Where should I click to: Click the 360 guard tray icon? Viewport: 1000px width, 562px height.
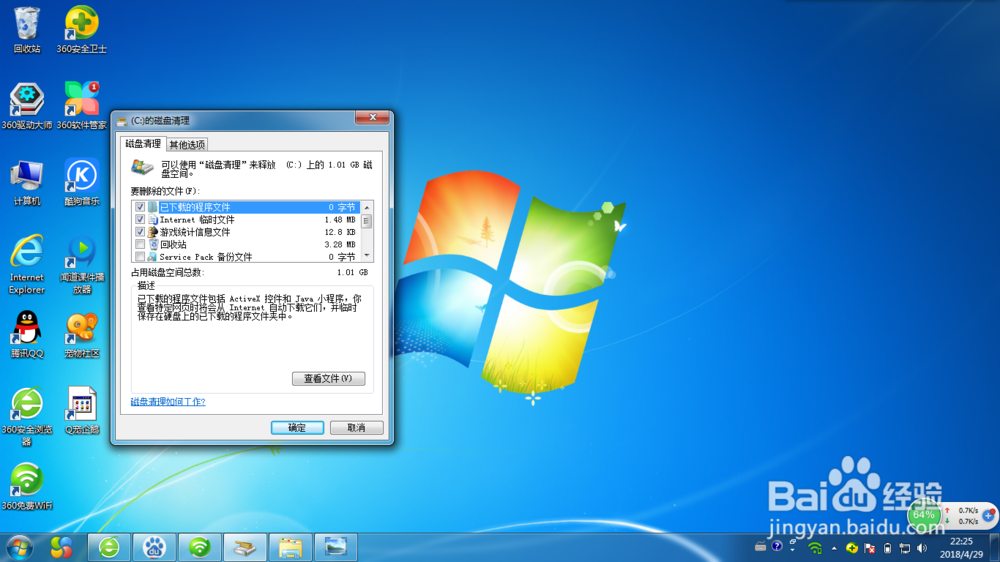851,548
